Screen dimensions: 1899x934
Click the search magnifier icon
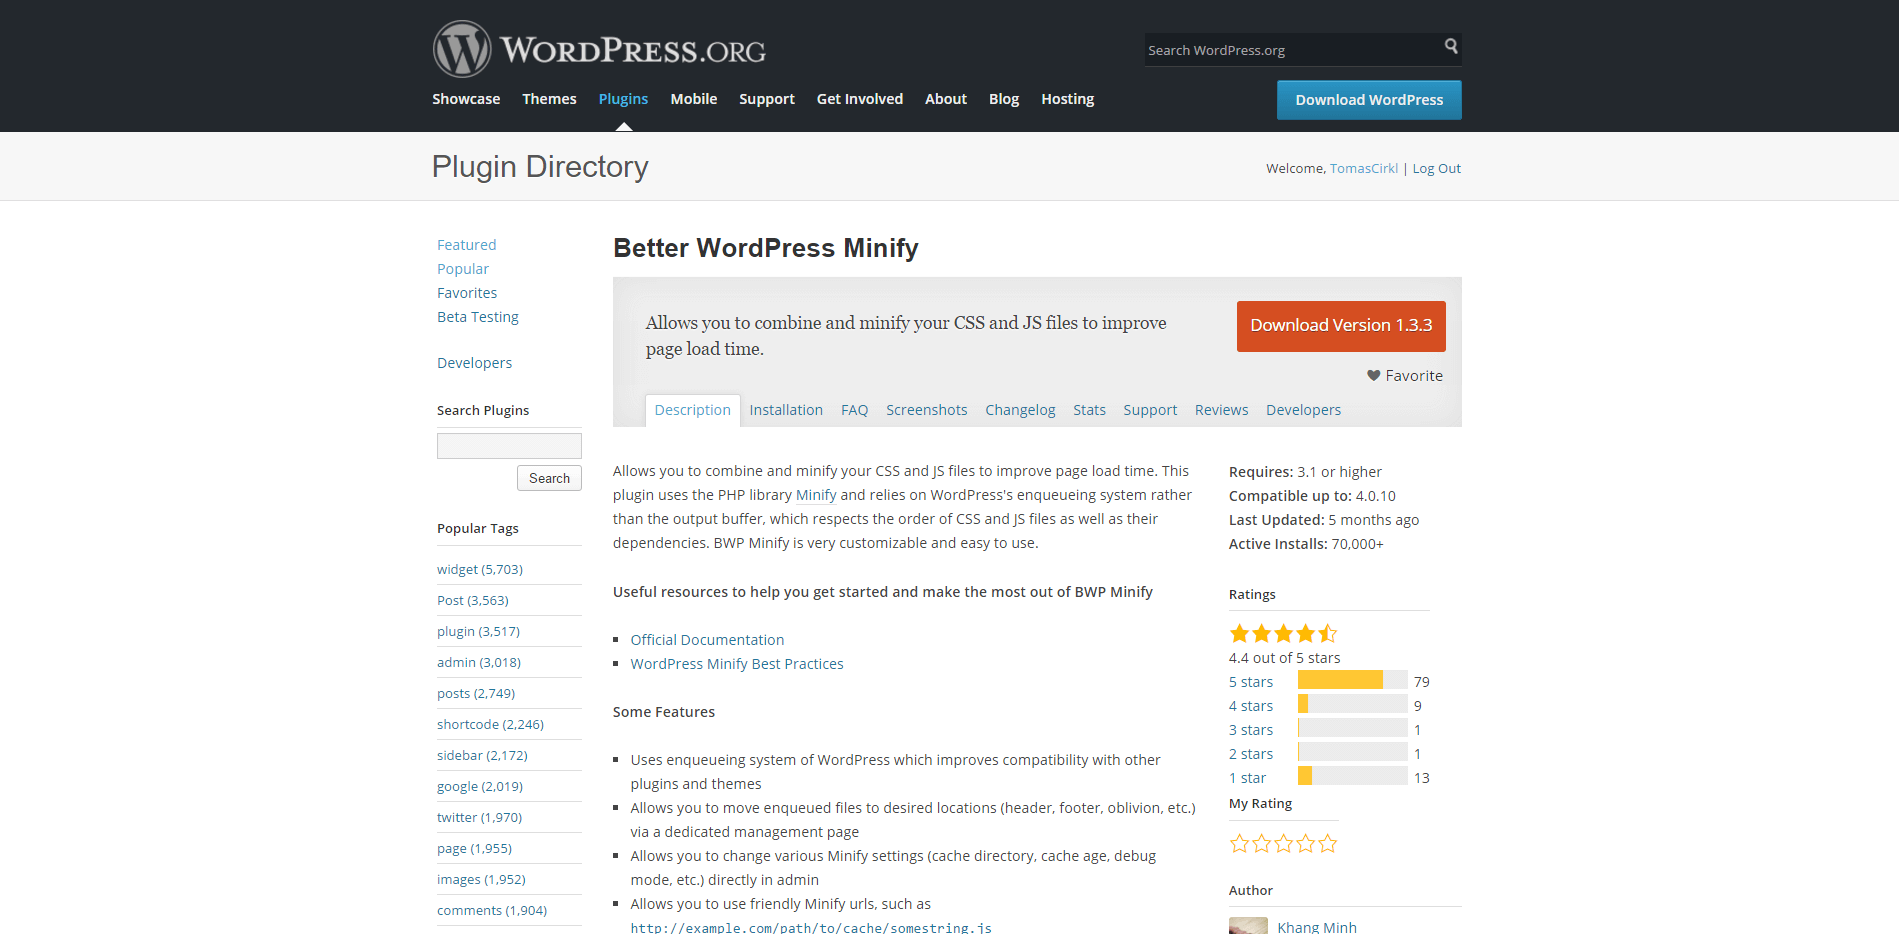click(1451, 46)
